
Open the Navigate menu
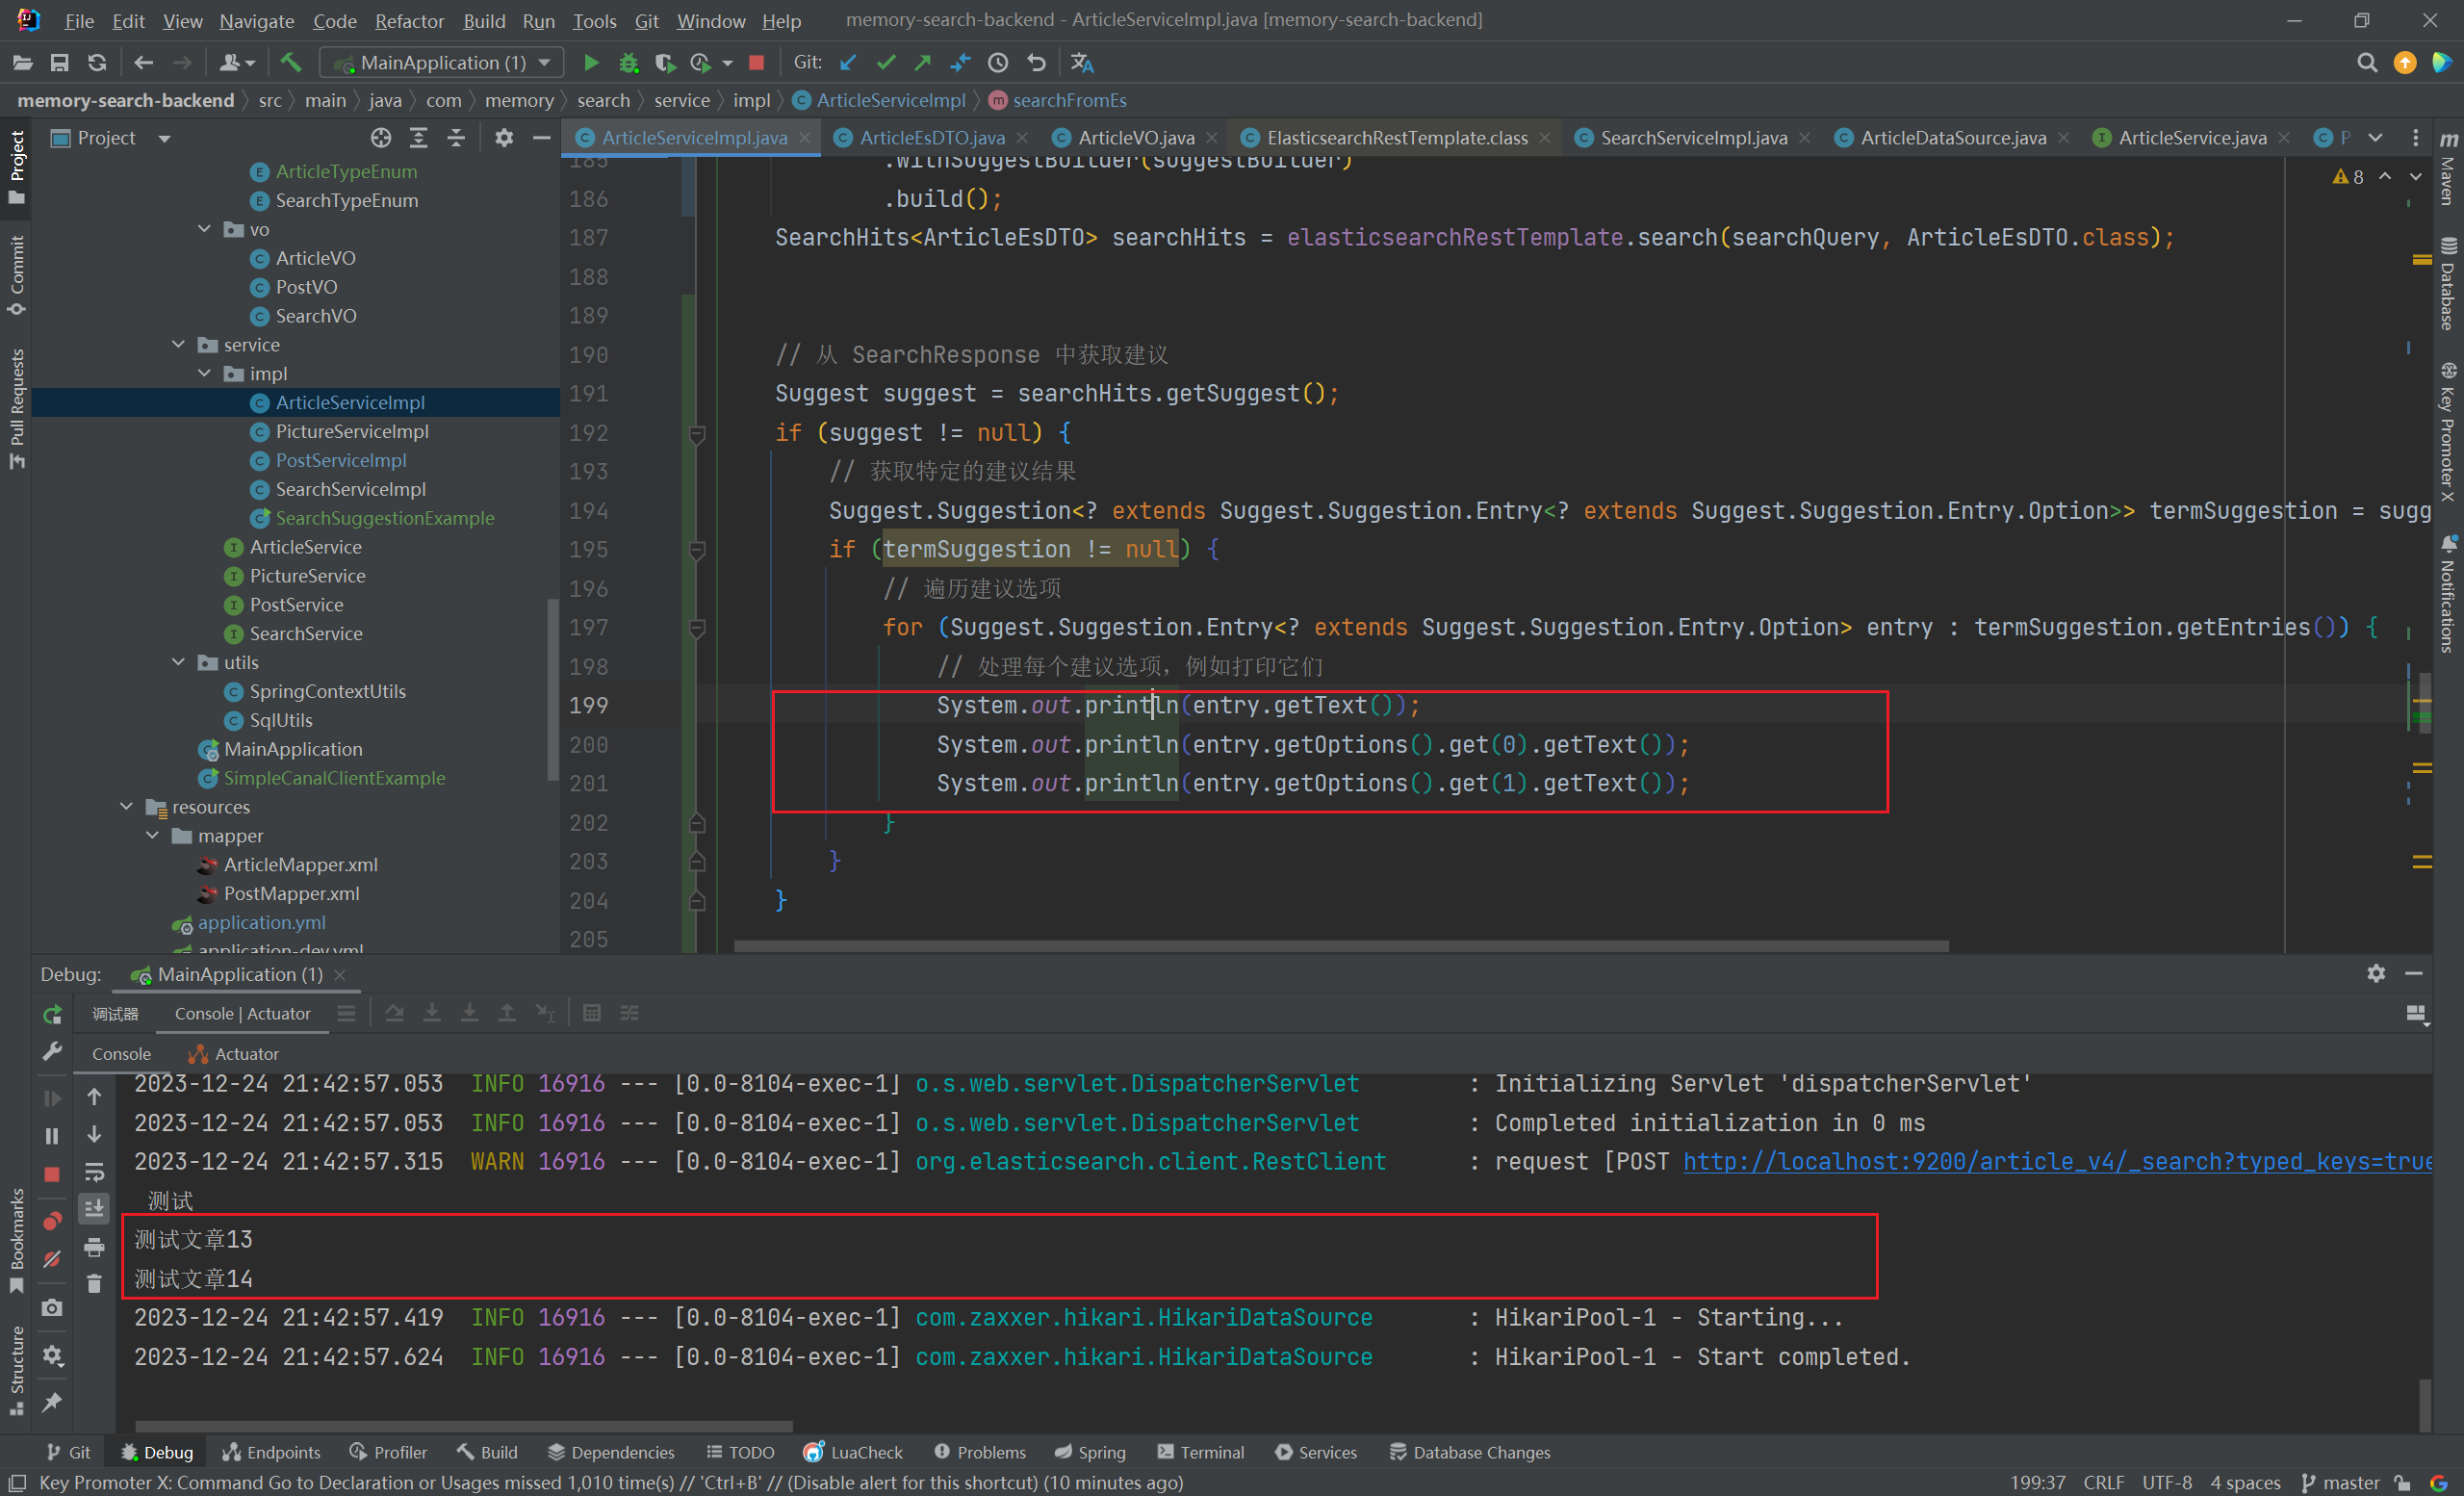point(257,21)
